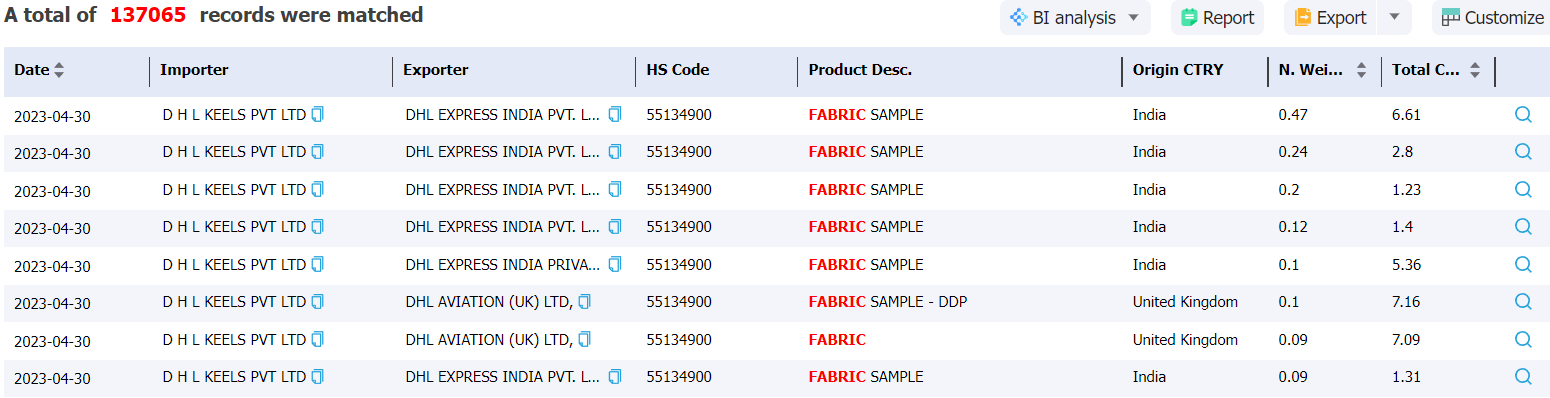1550x398 pixels.
Task: Copy DHL EXPRESS INDIA PRIVA... exporter name
Action: (x=615, y=264)
